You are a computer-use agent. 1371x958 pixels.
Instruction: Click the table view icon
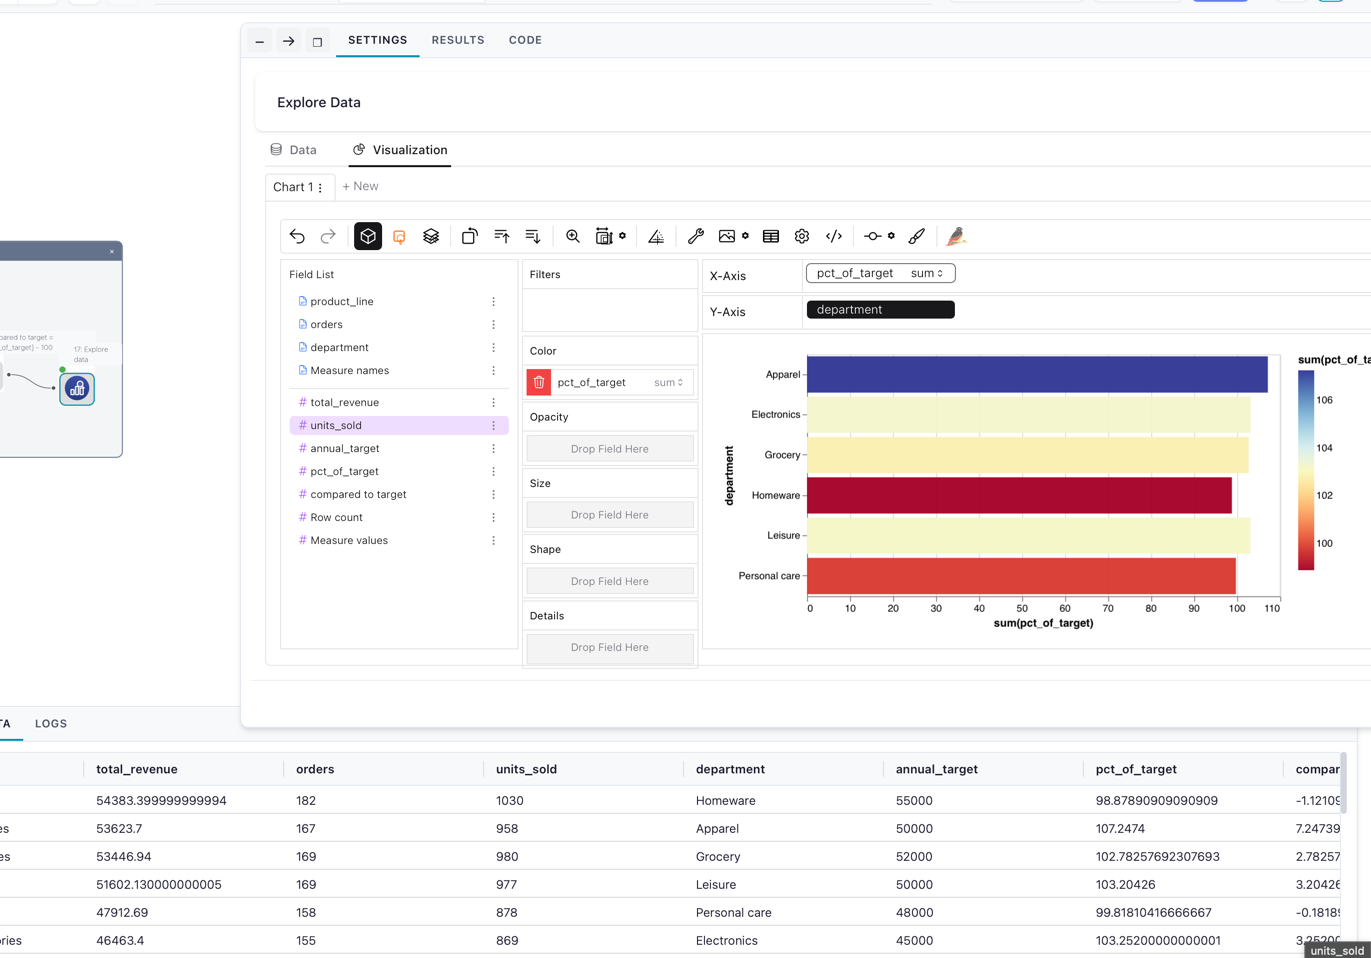[x=771, y=236]
